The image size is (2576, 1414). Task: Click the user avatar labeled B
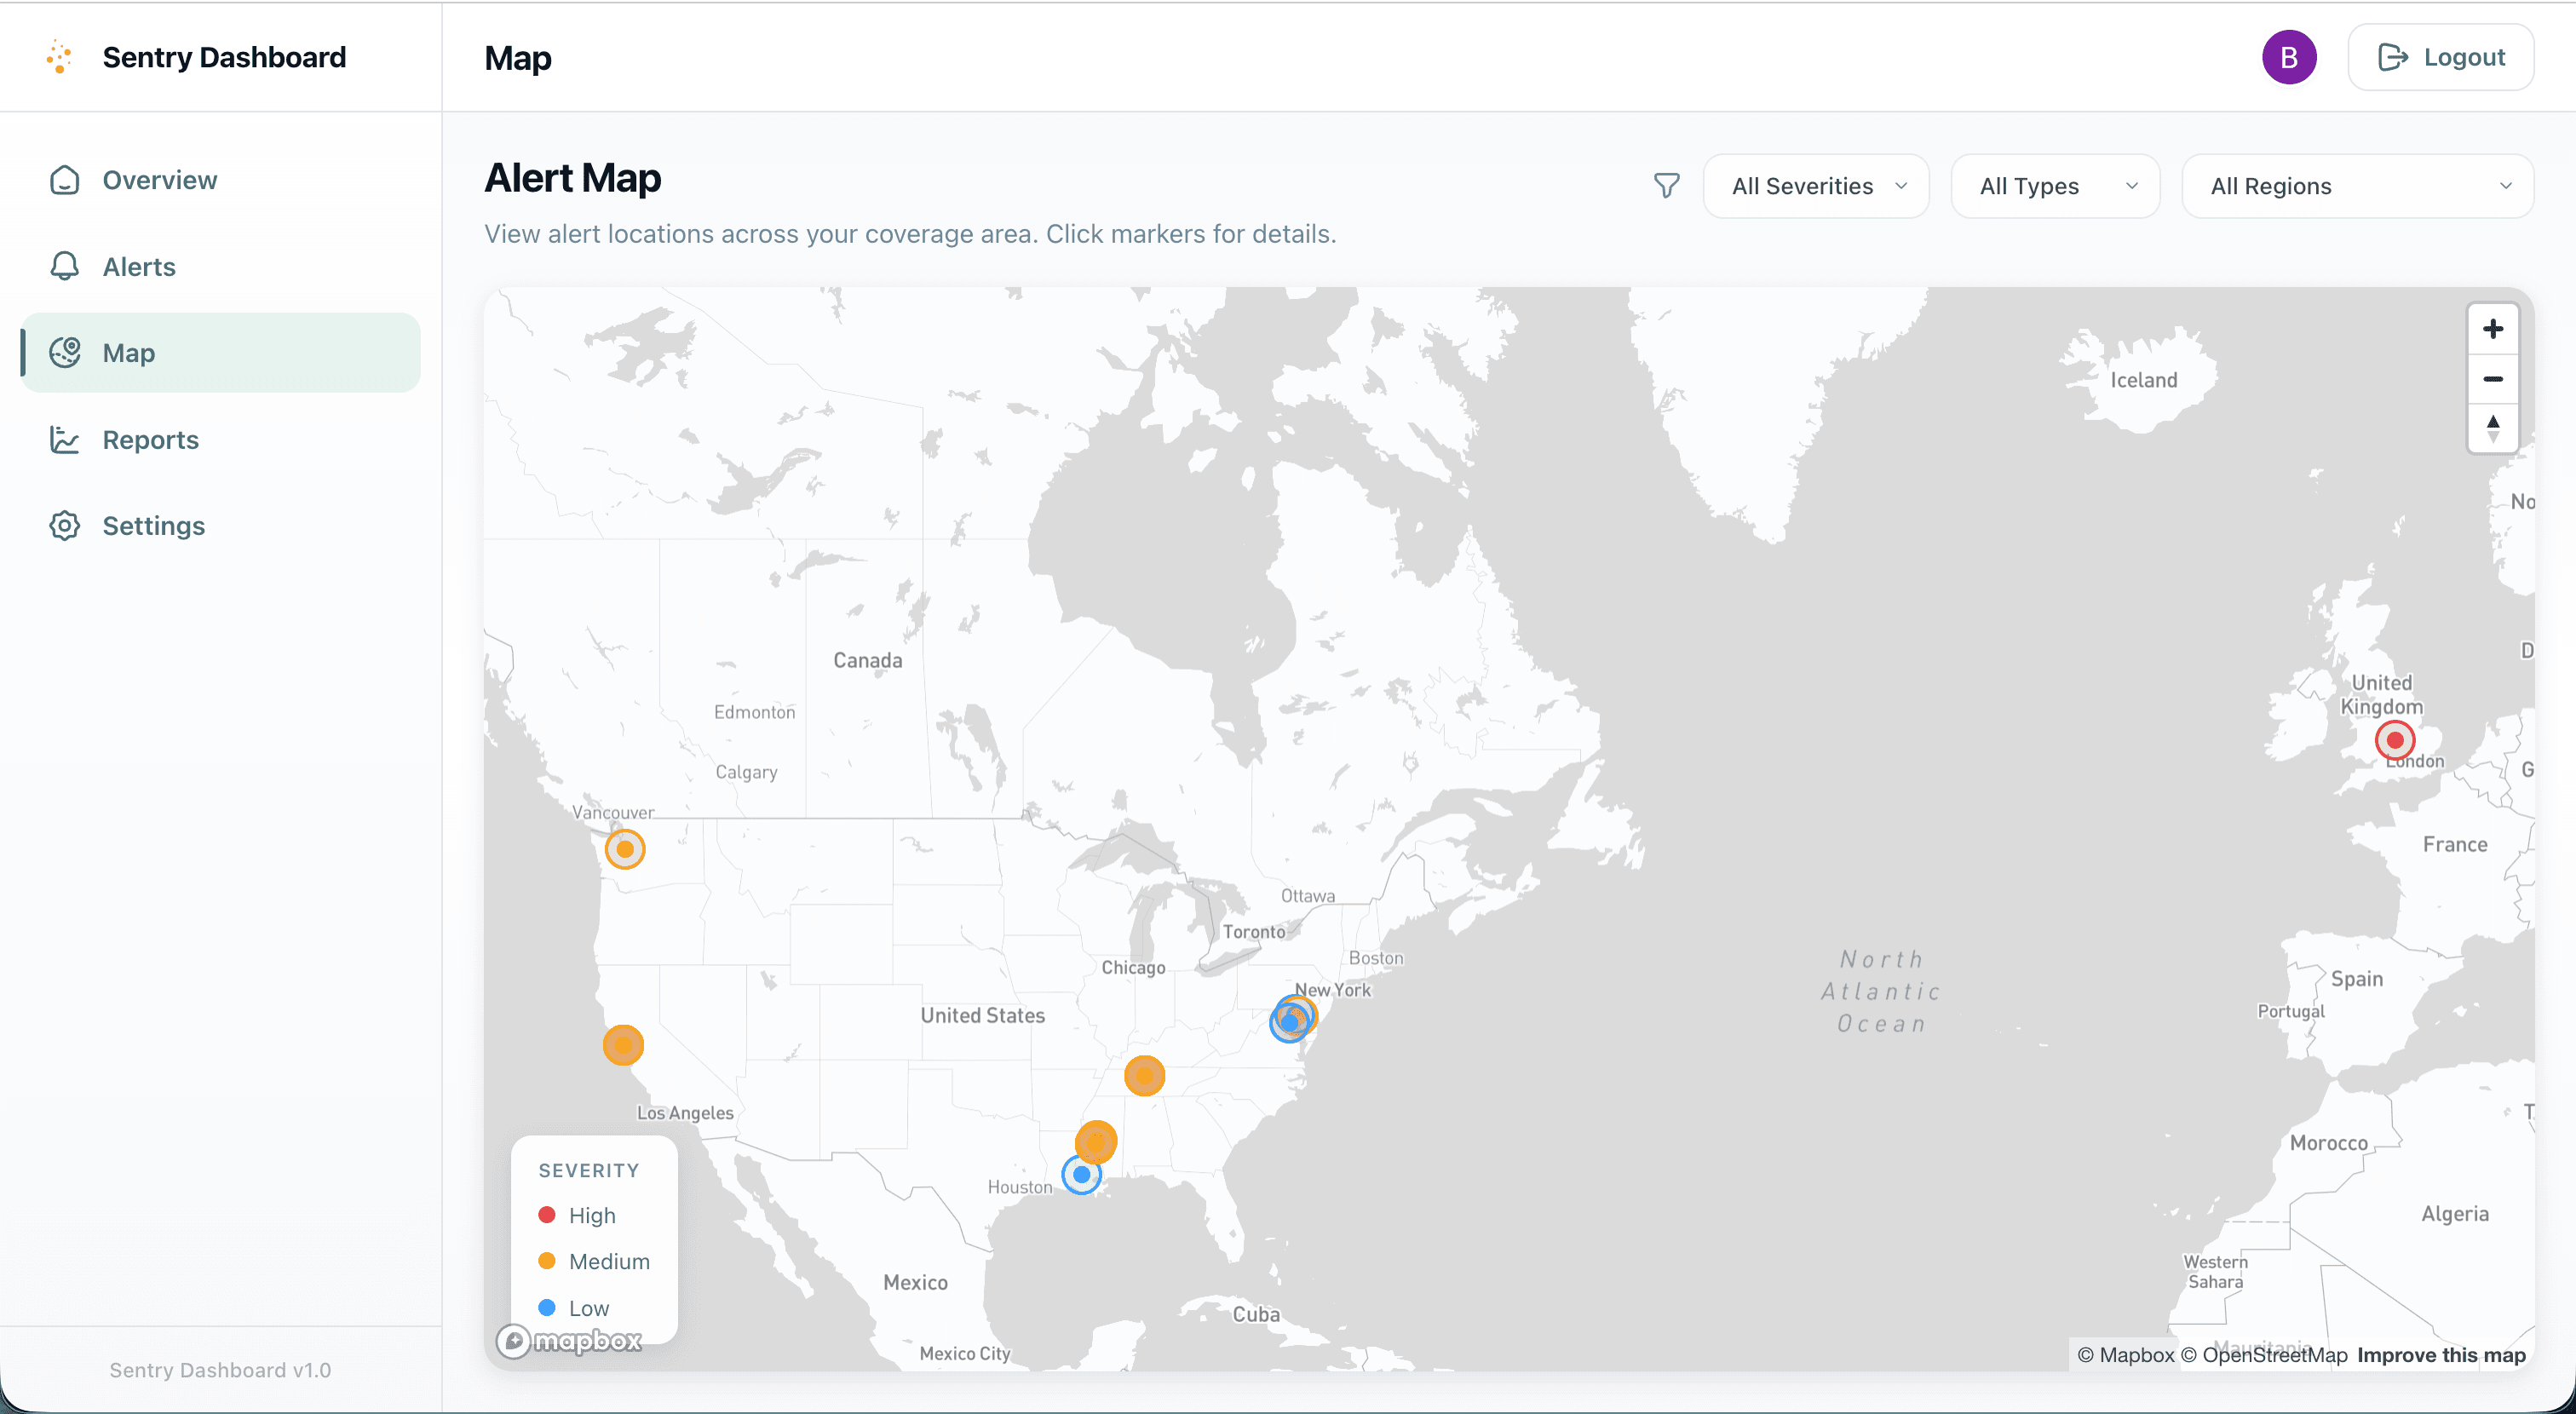tap(2290, 57)
